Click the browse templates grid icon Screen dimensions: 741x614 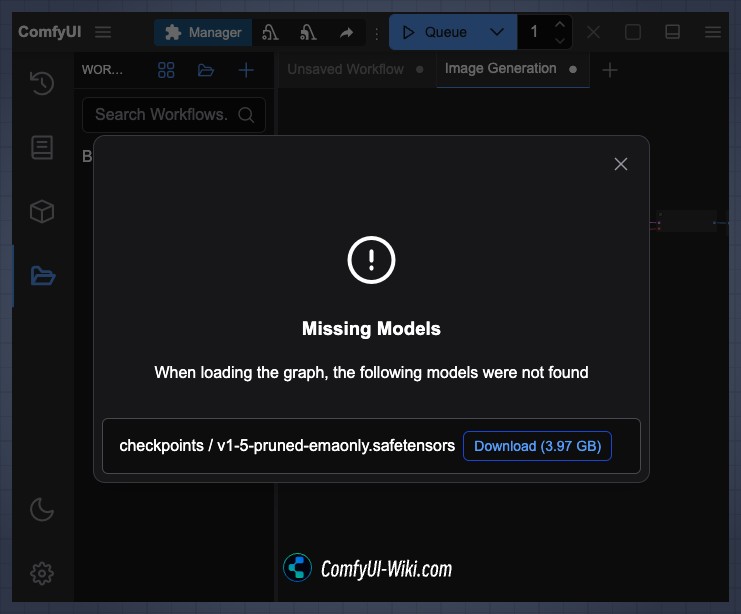[x=166, y=70]
